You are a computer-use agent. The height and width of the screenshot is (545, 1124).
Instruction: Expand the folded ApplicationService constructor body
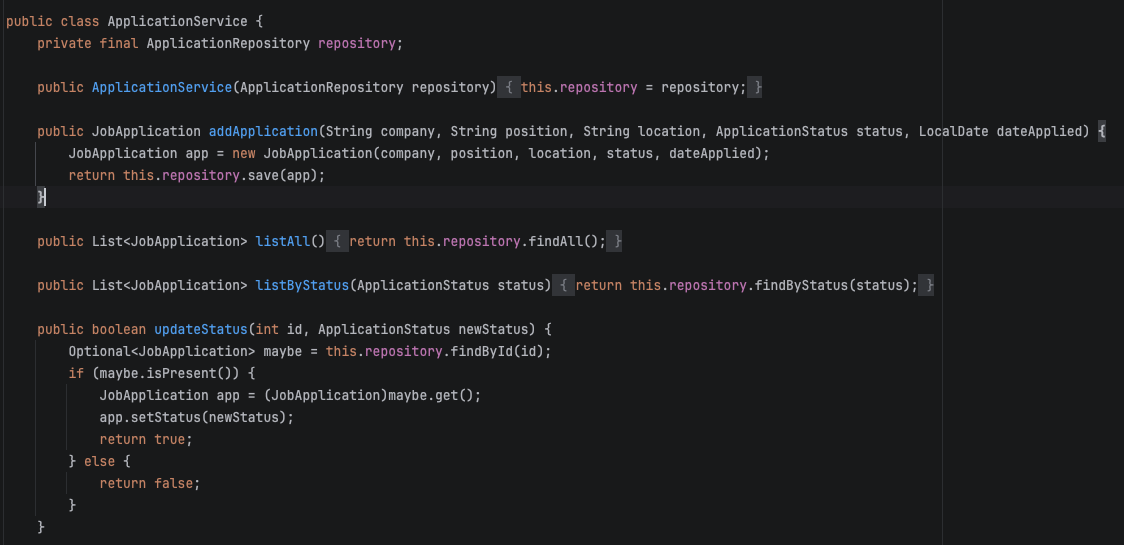[509, 88]
